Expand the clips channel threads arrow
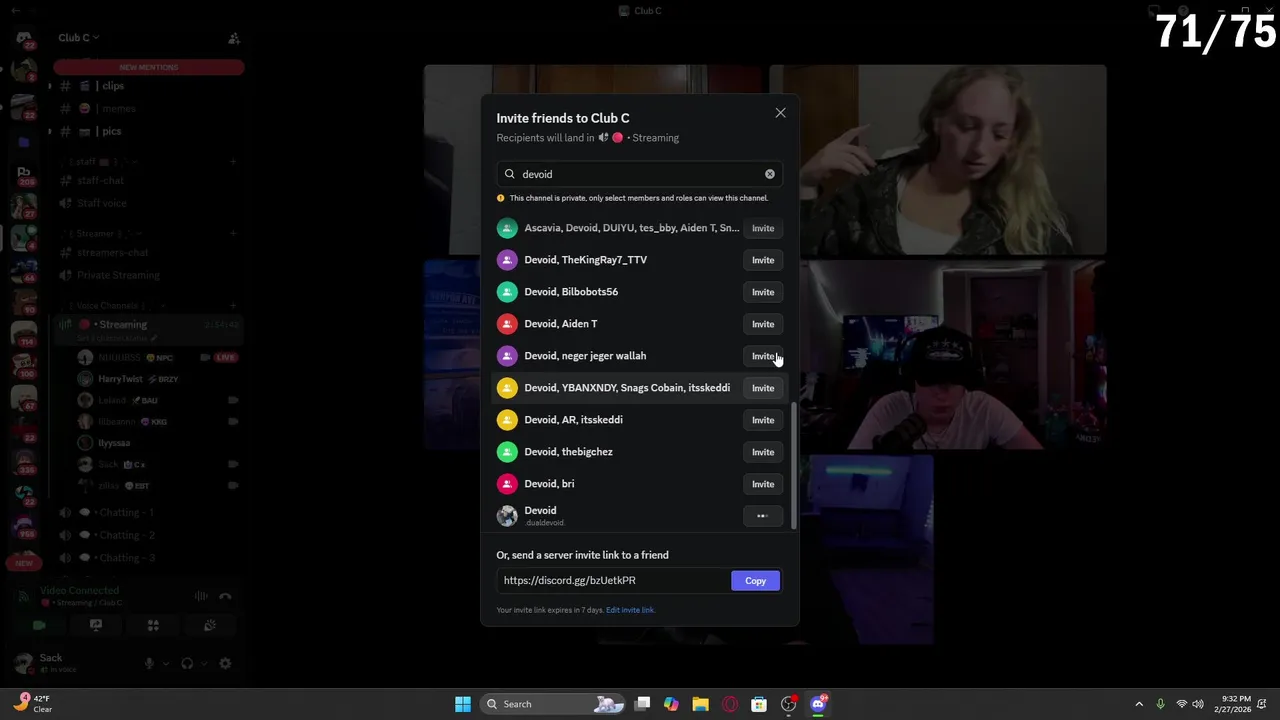 point(50,86)
